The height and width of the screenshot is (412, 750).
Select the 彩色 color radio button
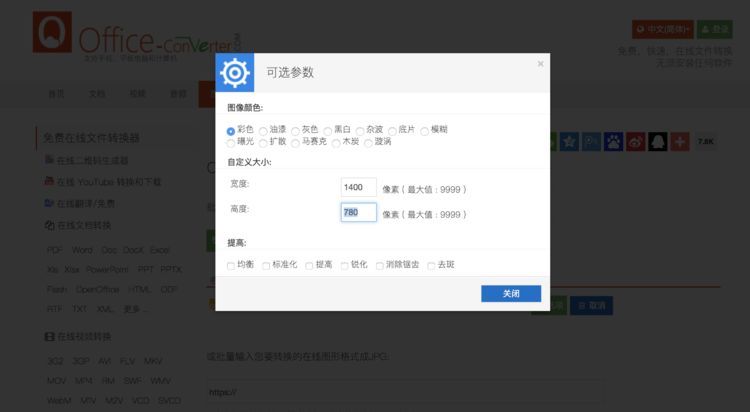point(231,130)
